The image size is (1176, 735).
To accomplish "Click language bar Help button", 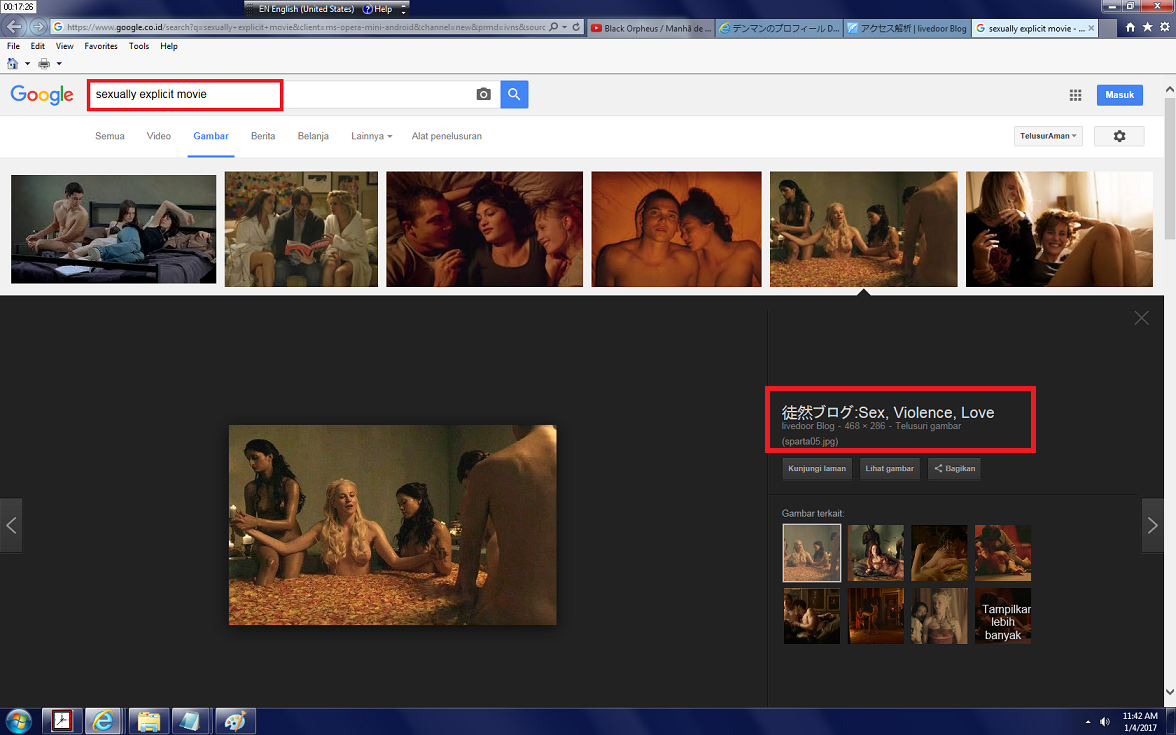I will (x=377, y=9).
